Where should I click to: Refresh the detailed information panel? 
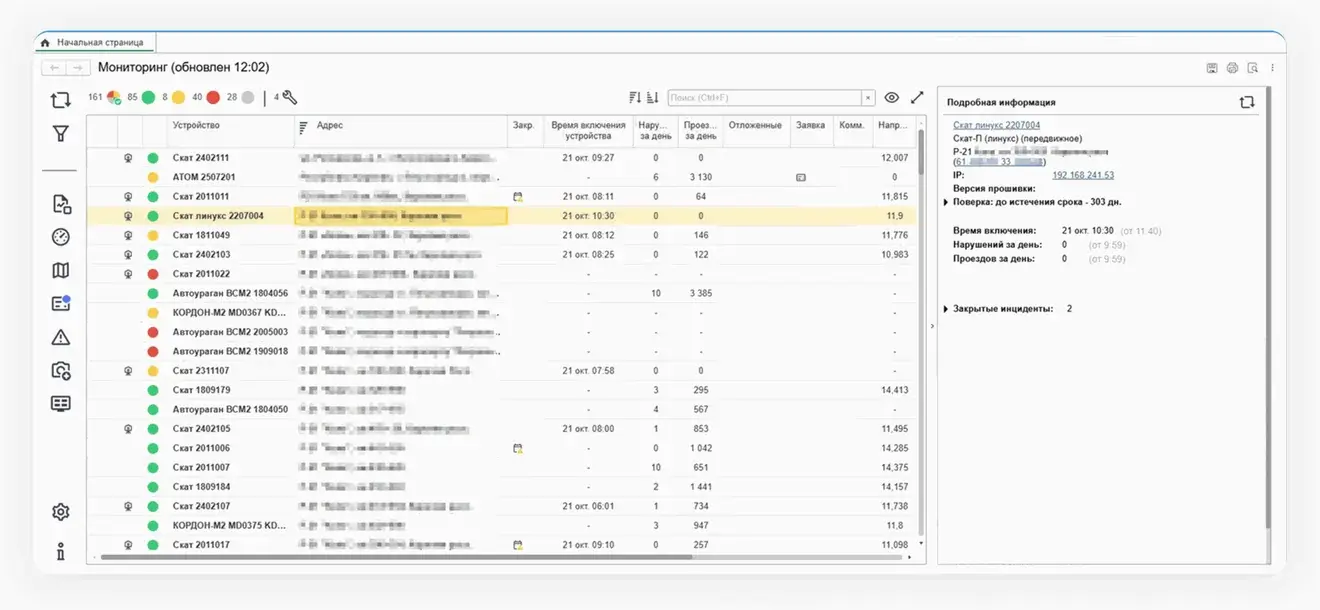point(1246,102)
